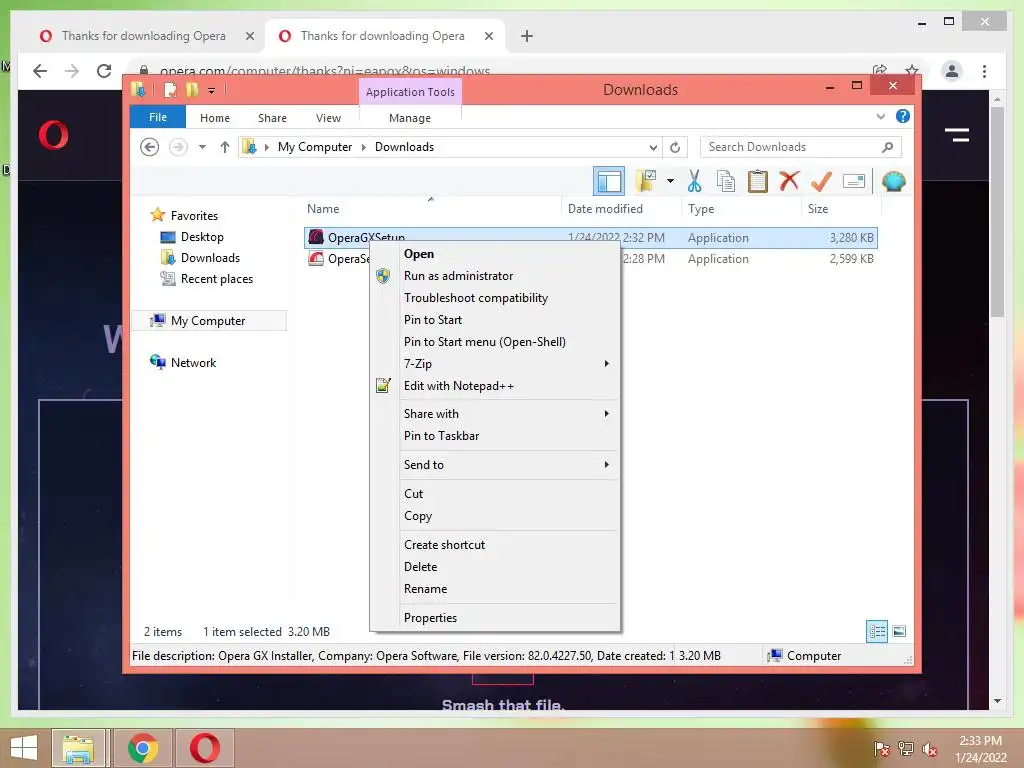Expand breadcrumb arrow after My Computer
The image size is (1024, 768).
pos(364,147)
